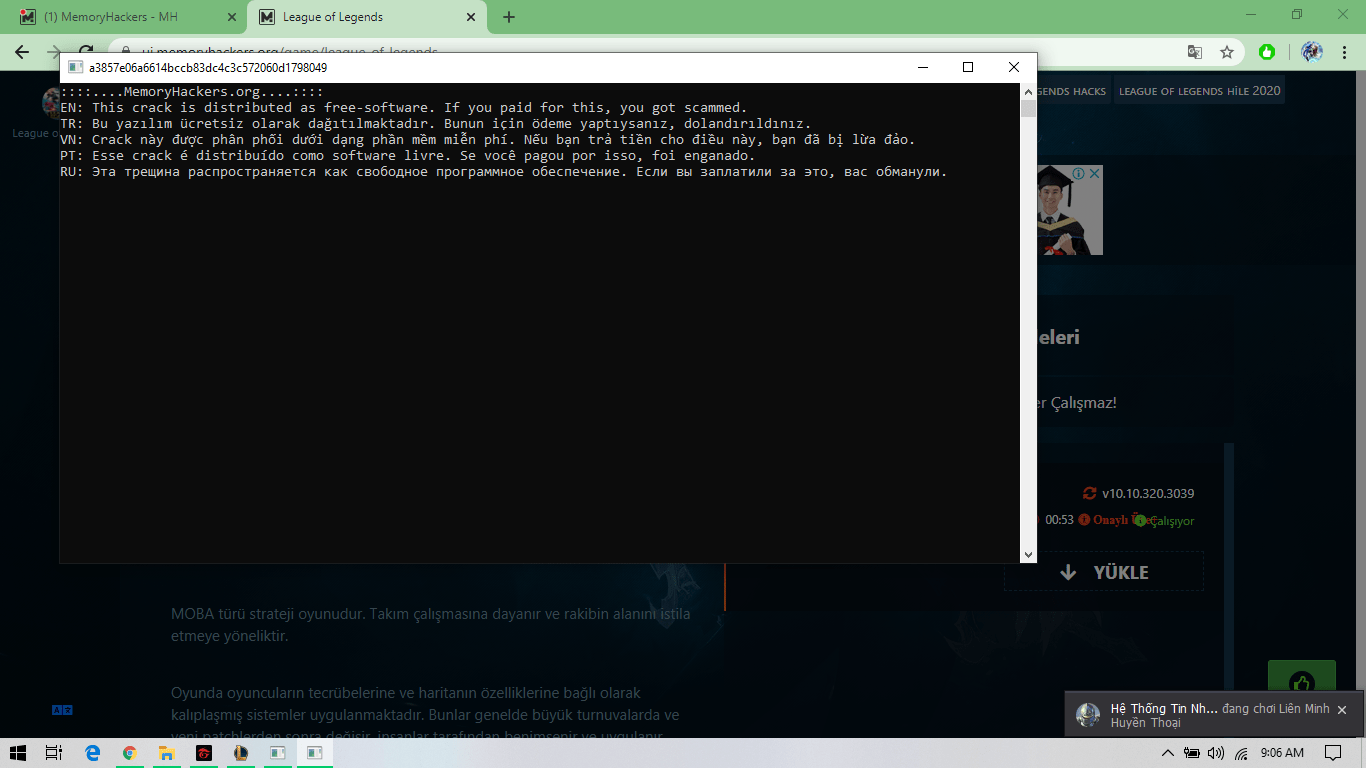Bookmark this page with the star icon

(x=1226, y=52)
